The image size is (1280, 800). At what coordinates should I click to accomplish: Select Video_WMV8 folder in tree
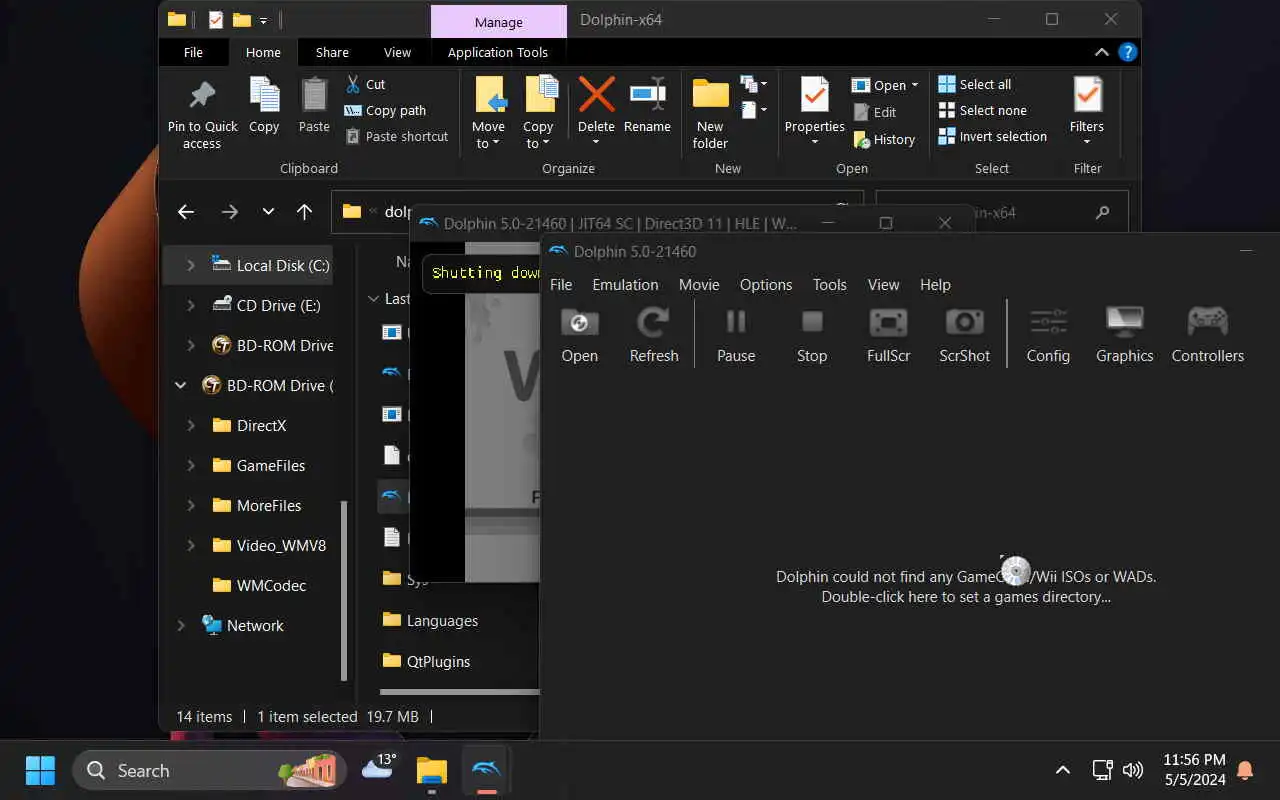click(x=269, y=545)
